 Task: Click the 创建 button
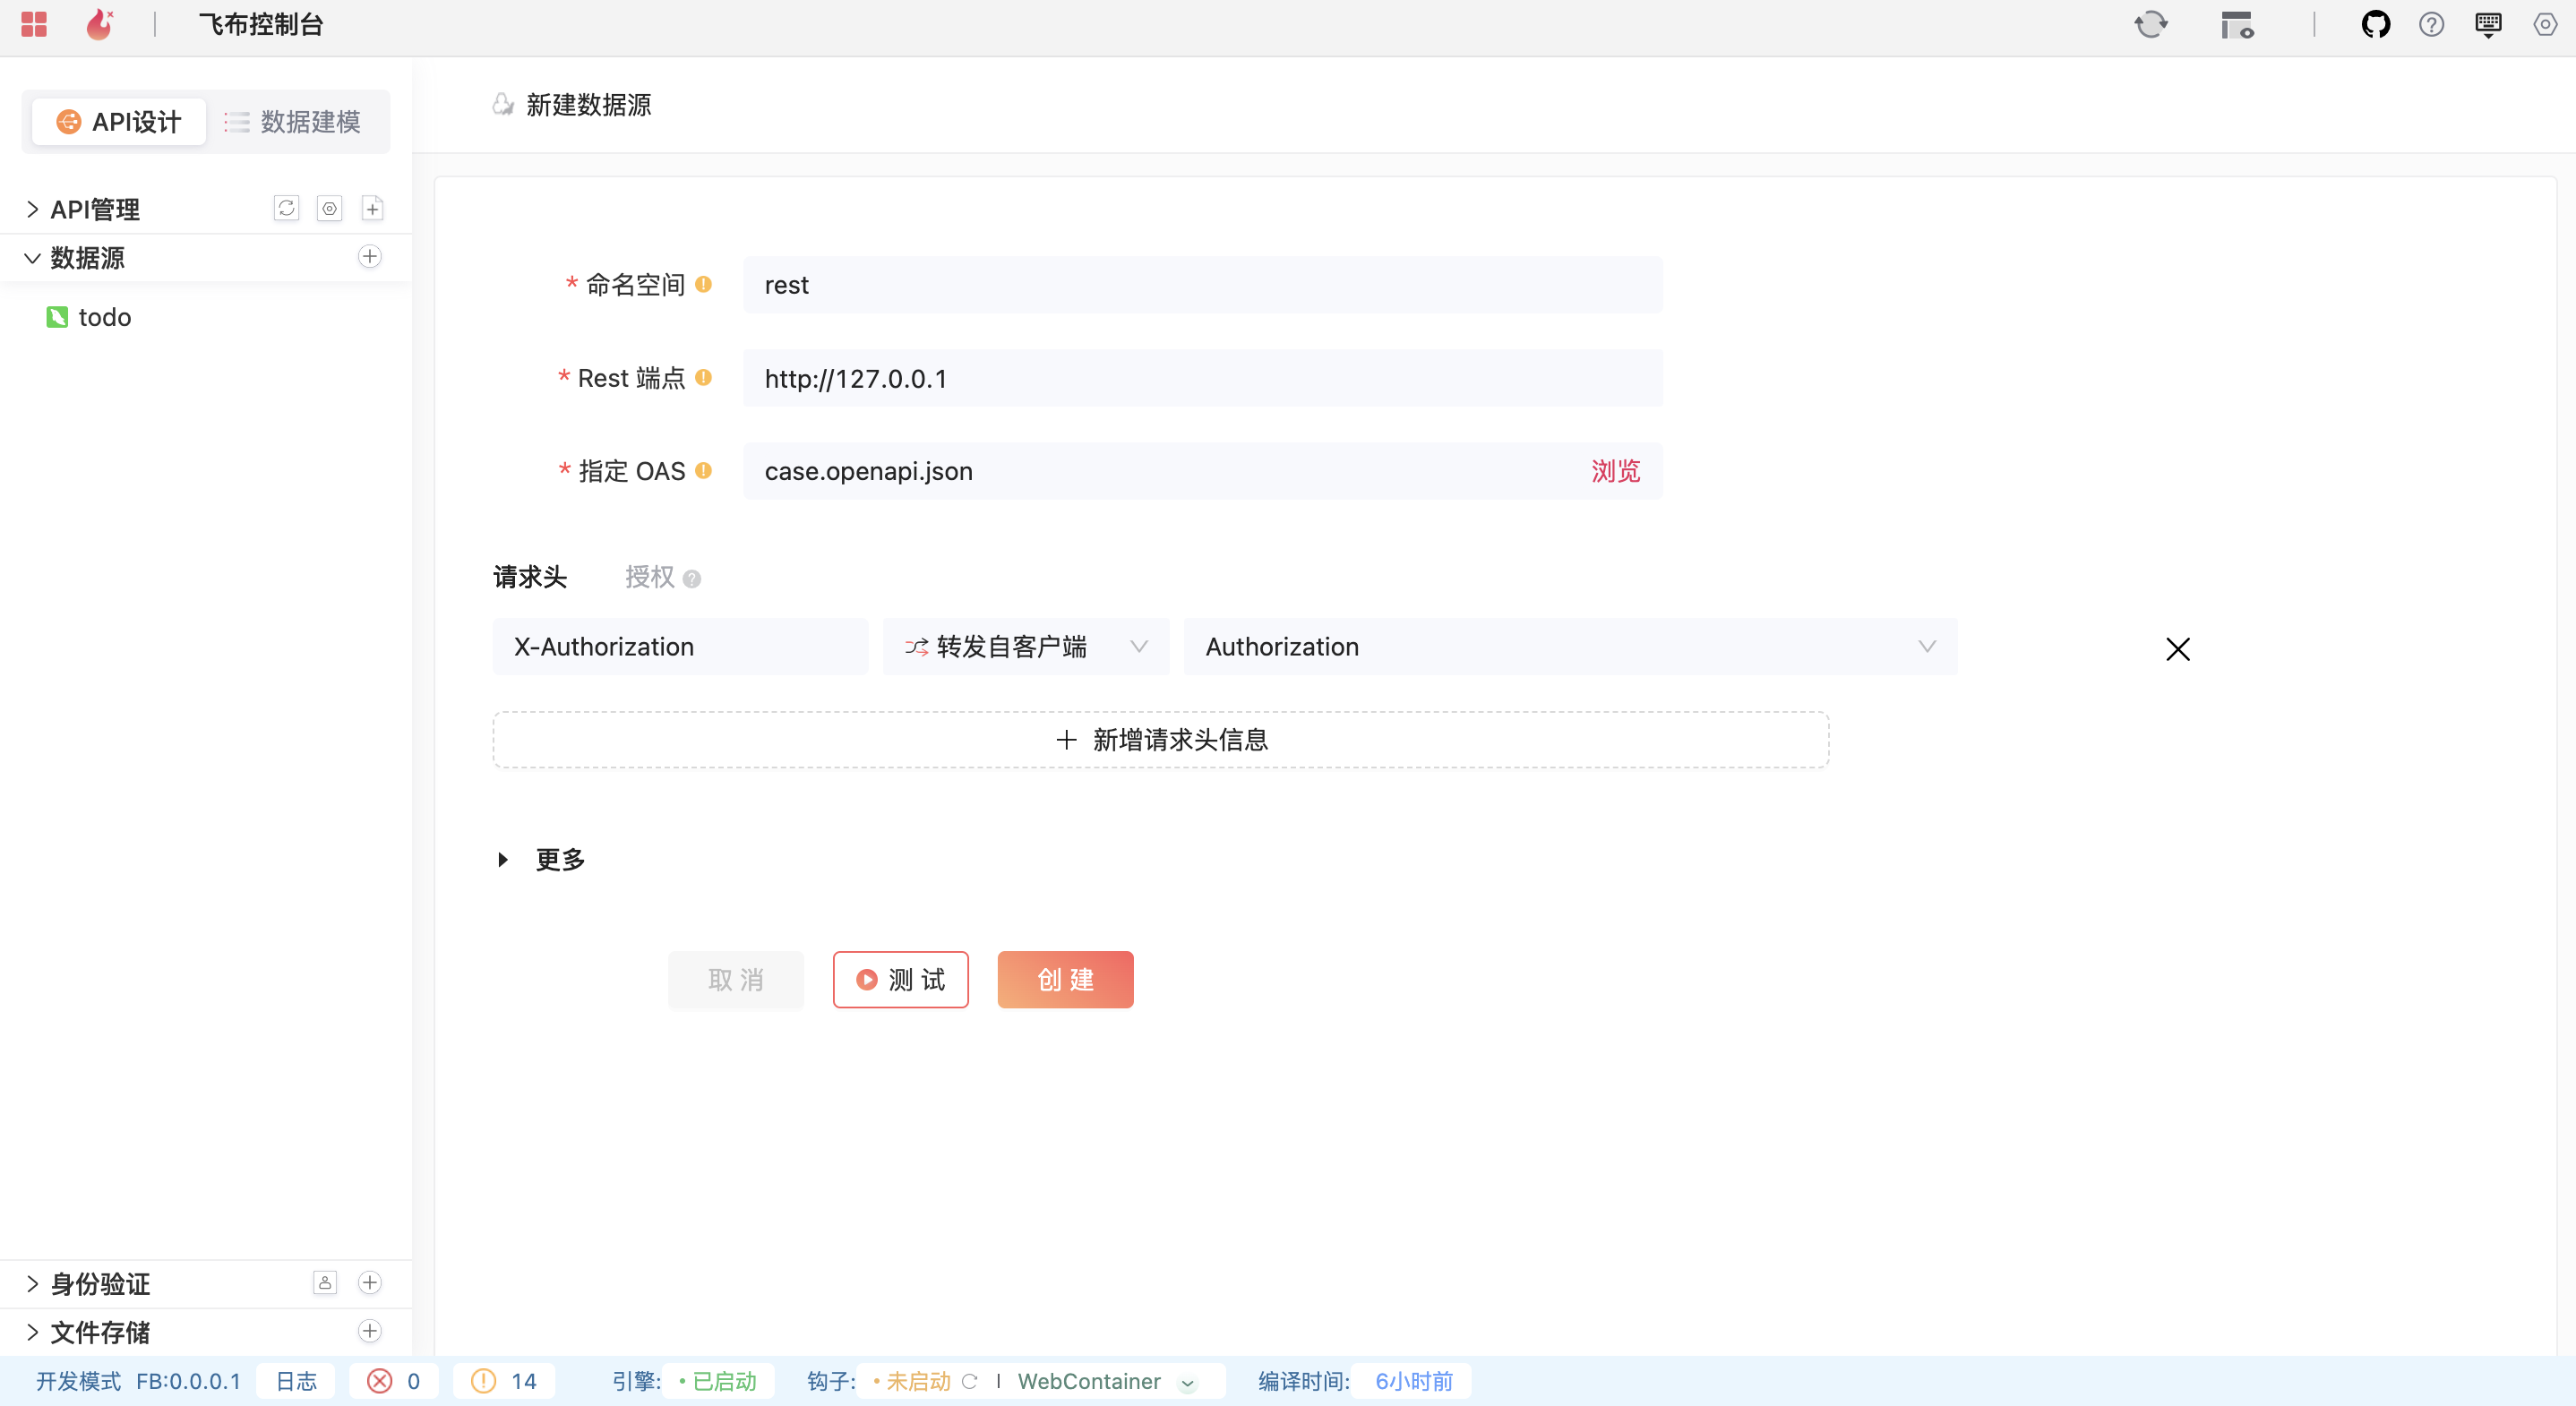point(1065,980)
